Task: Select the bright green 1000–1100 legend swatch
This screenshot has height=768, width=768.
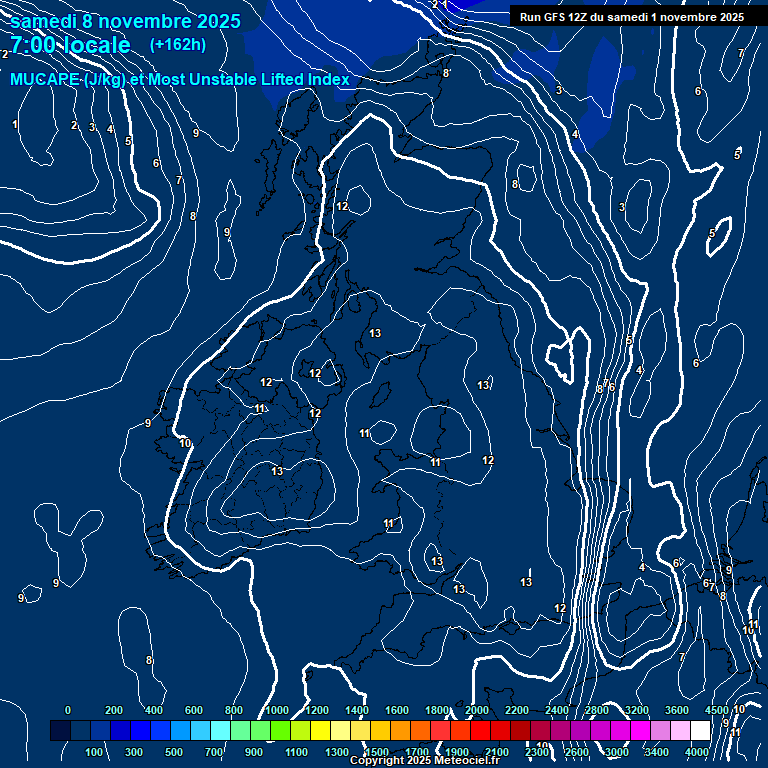Action: click(x=281, y=730)
